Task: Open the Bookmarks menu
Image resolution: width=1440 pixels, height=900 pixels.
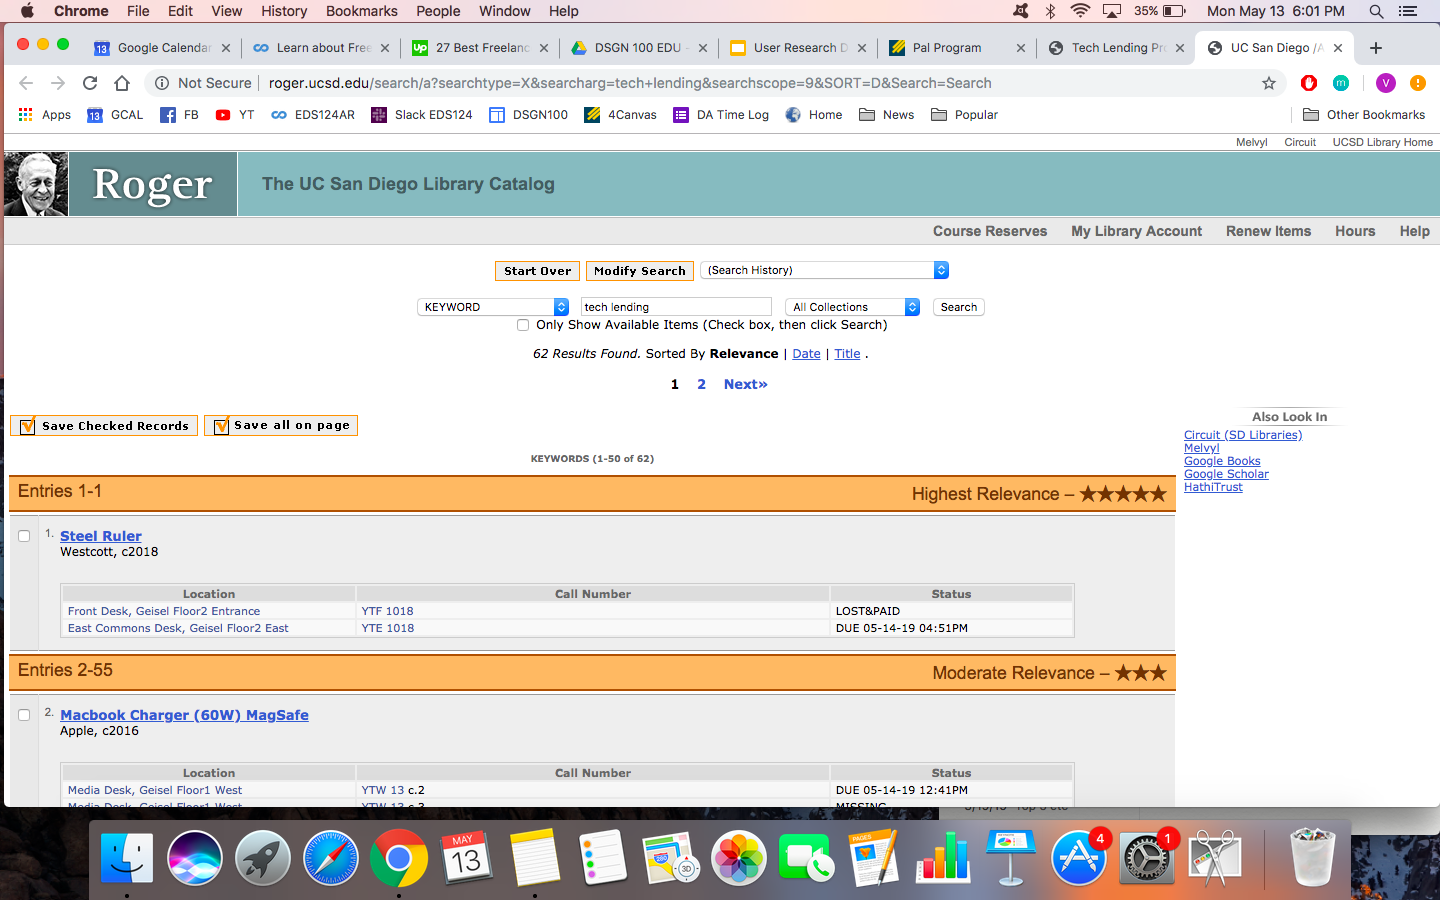Action: pyautogui.click(x=361, y=11)
